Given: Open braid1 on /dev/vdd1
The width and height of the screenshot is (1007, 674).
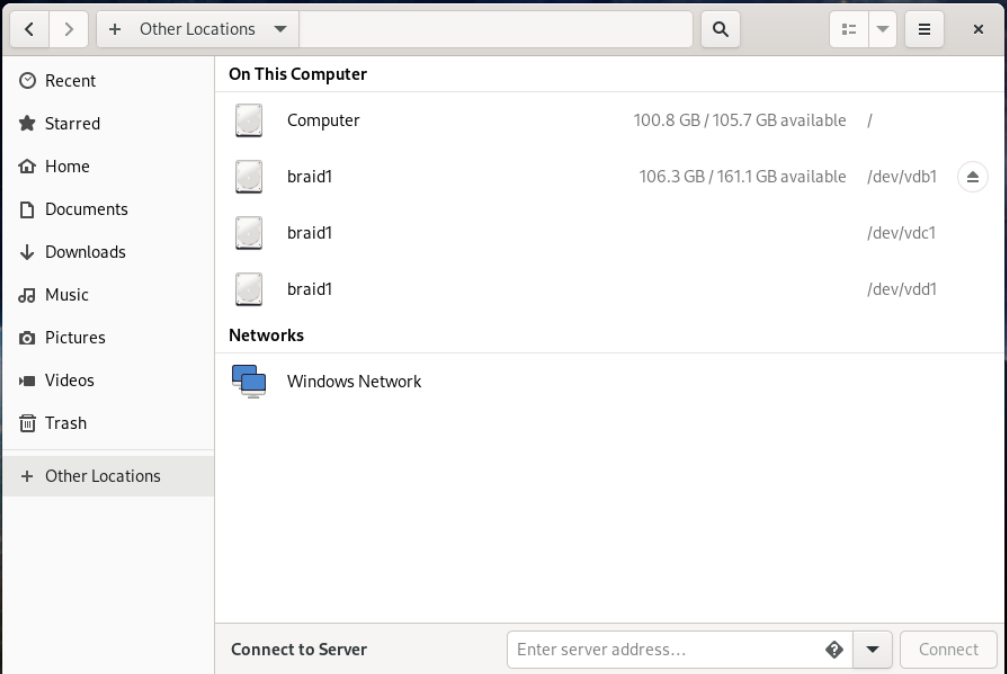Looking at the screenshot, I should pyautogui.click(x=610, y=289).
